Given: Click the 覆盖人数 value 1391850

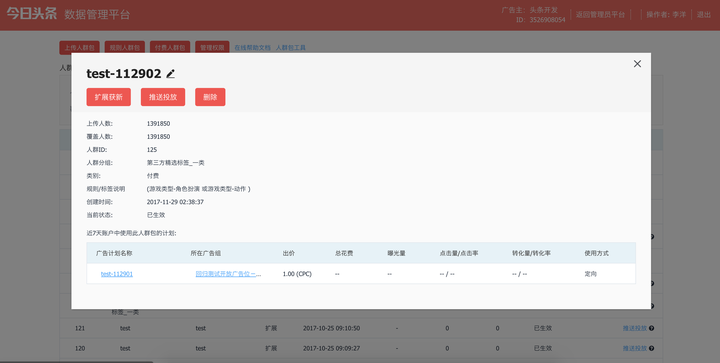Looking at the screenshot, I should [x=158, y=137].
